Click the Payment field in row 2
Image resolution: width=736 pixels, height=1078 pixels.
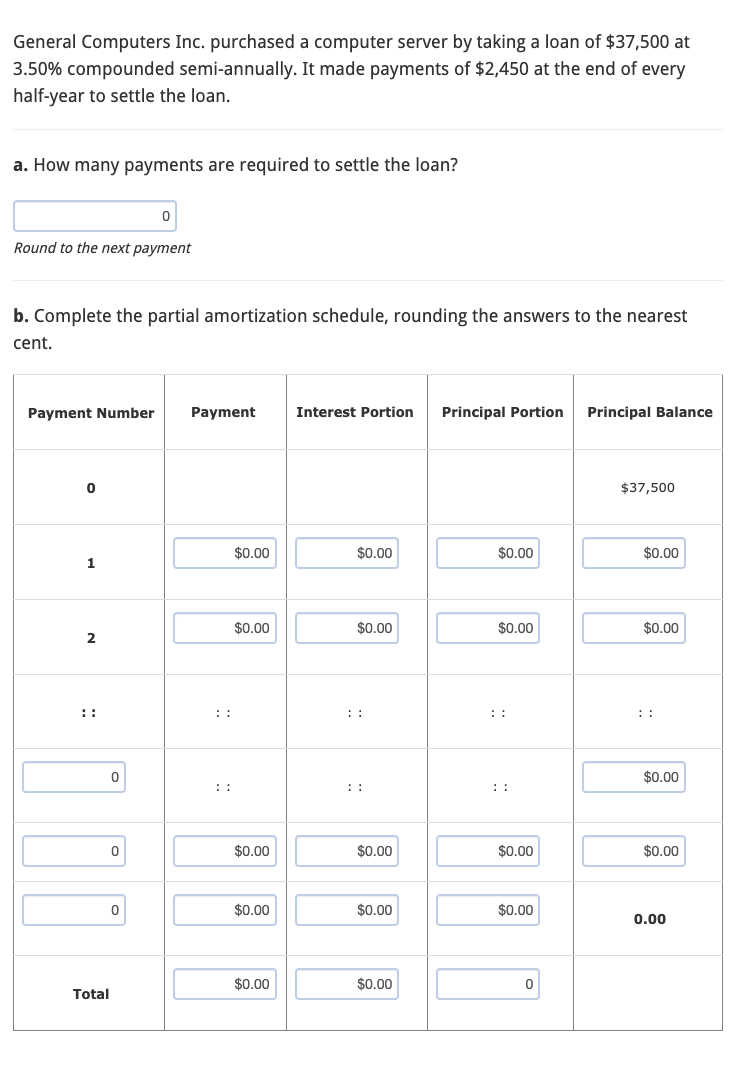tap(224, 628)
